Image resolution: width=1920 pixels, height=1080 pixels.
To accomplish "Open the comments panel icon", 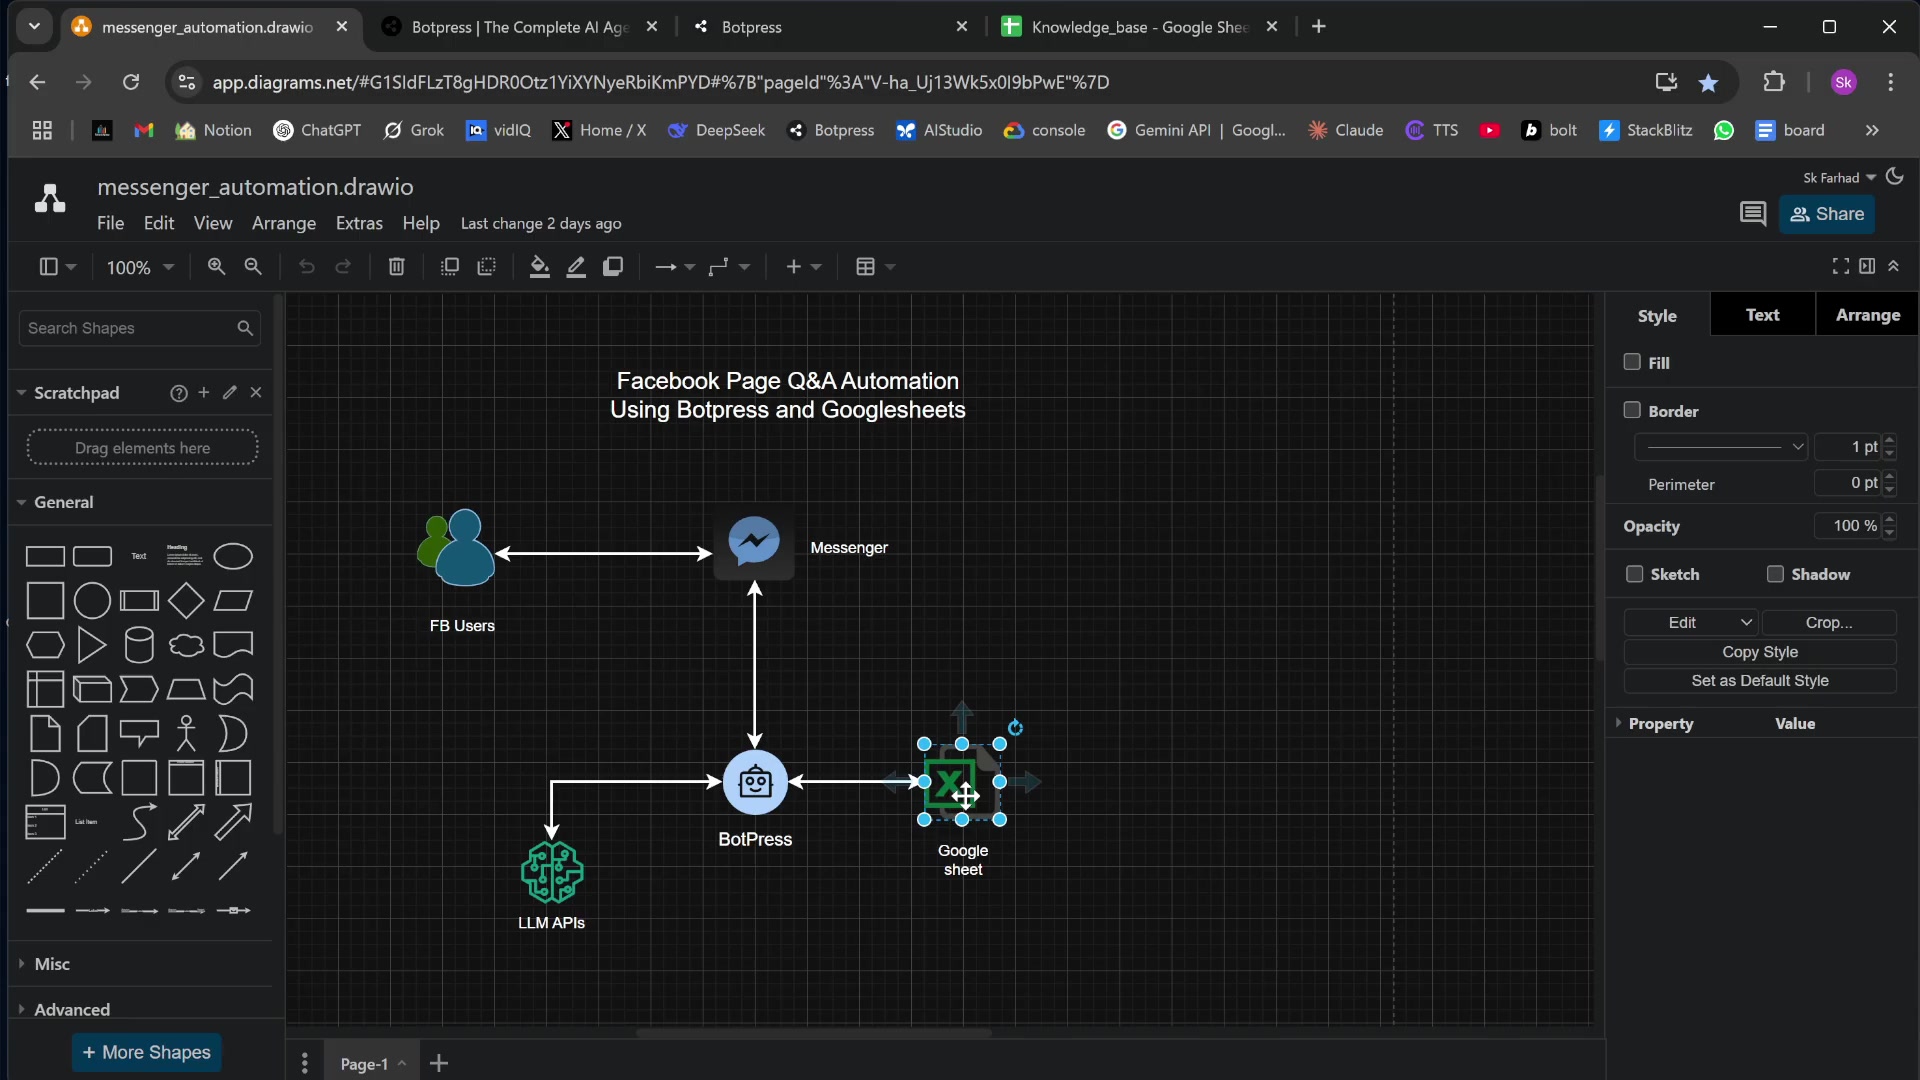I will (1752, 214).
